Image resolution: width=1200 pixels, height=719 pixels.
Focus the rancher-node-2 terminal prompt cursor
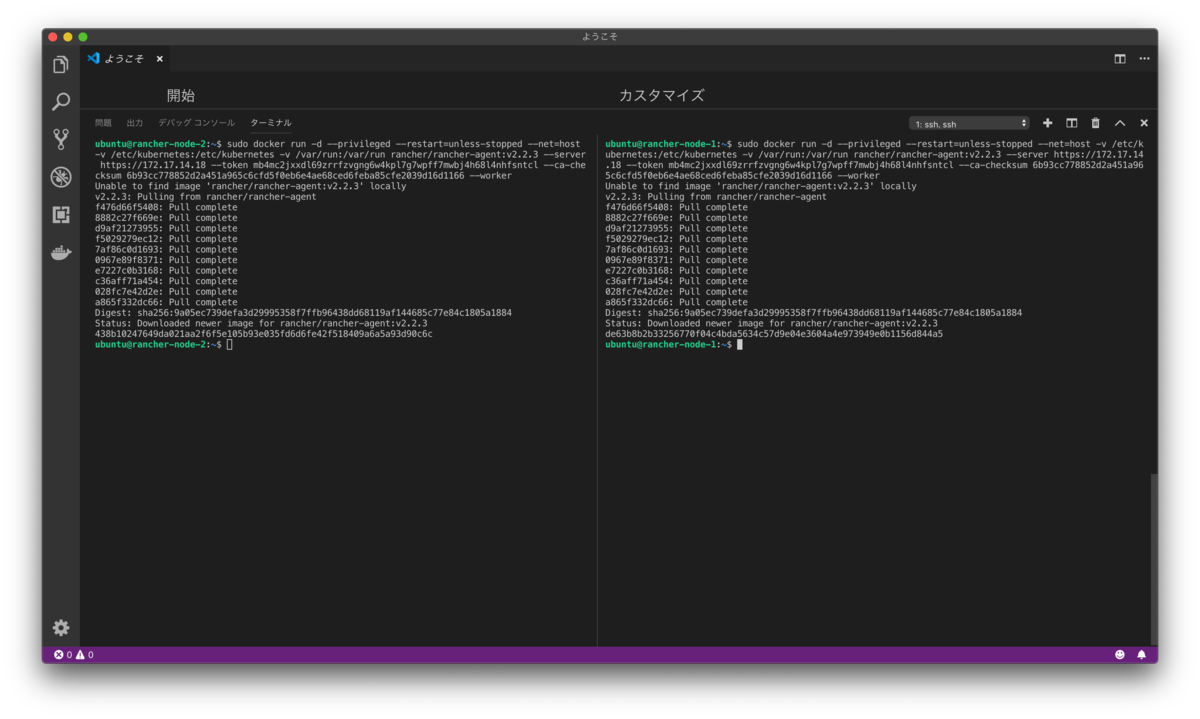(229, 344)
